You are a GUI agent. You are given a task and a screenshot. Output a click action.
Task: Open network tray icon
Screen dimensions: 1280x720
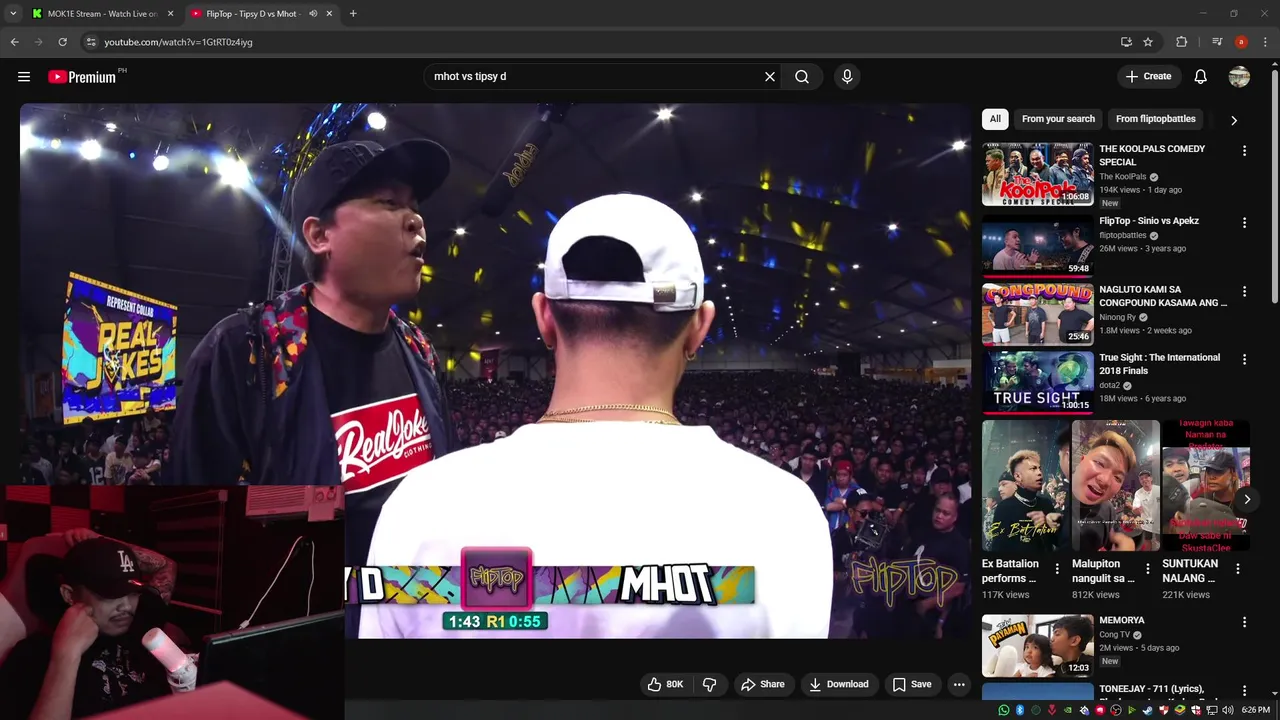pyautogui.click(x=1212, y=710)
